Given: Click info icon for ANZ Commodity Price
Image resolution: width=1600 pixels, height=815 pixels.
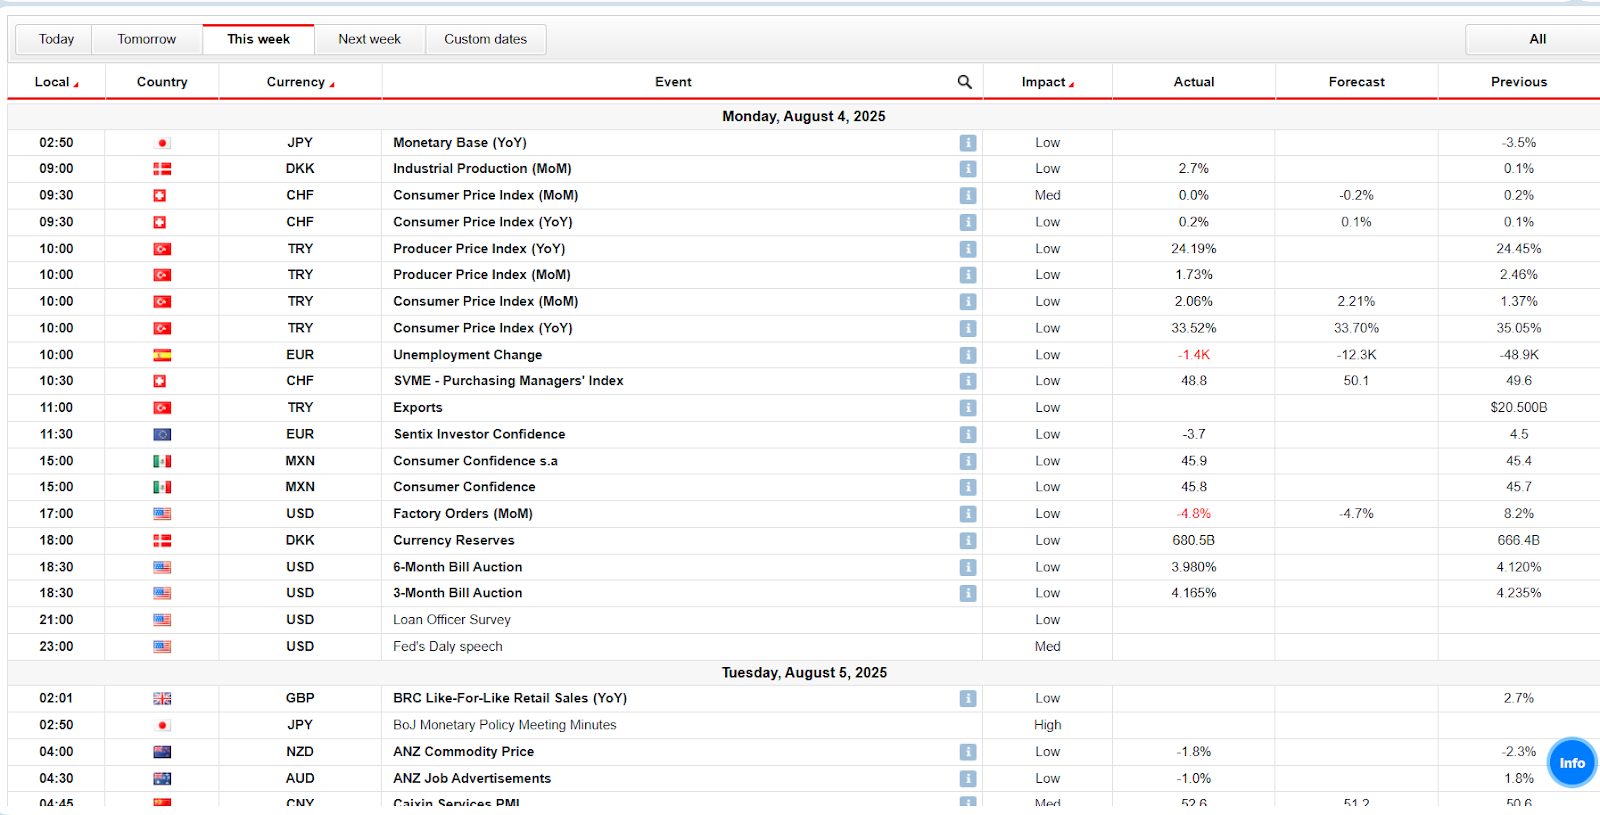Looking at the screenshot, I should pos(967,752).
